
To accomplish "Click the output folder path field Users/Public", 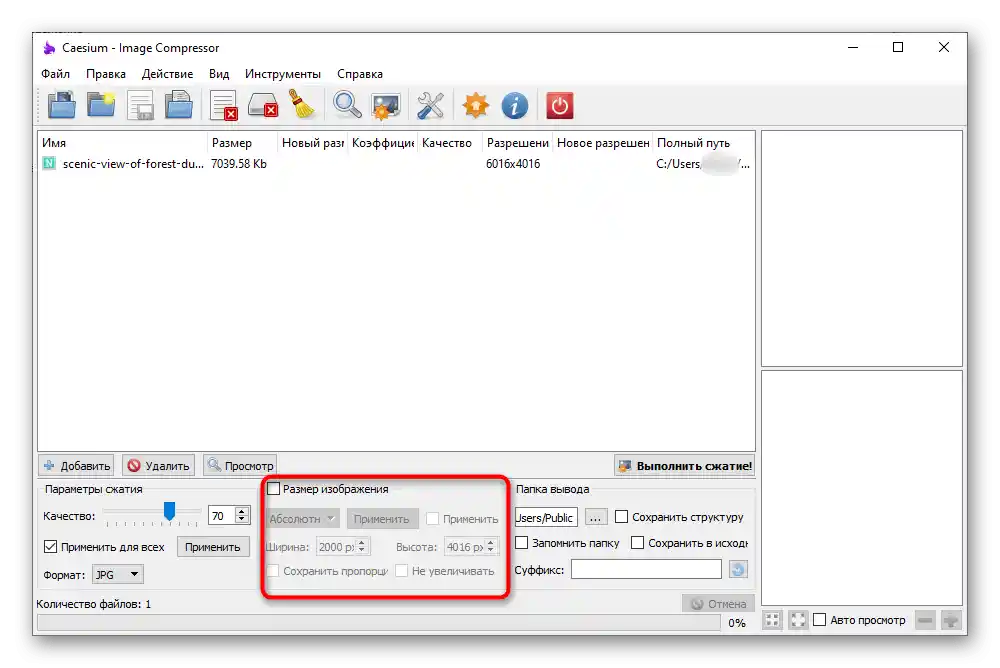I will click(x=546, y=517).
